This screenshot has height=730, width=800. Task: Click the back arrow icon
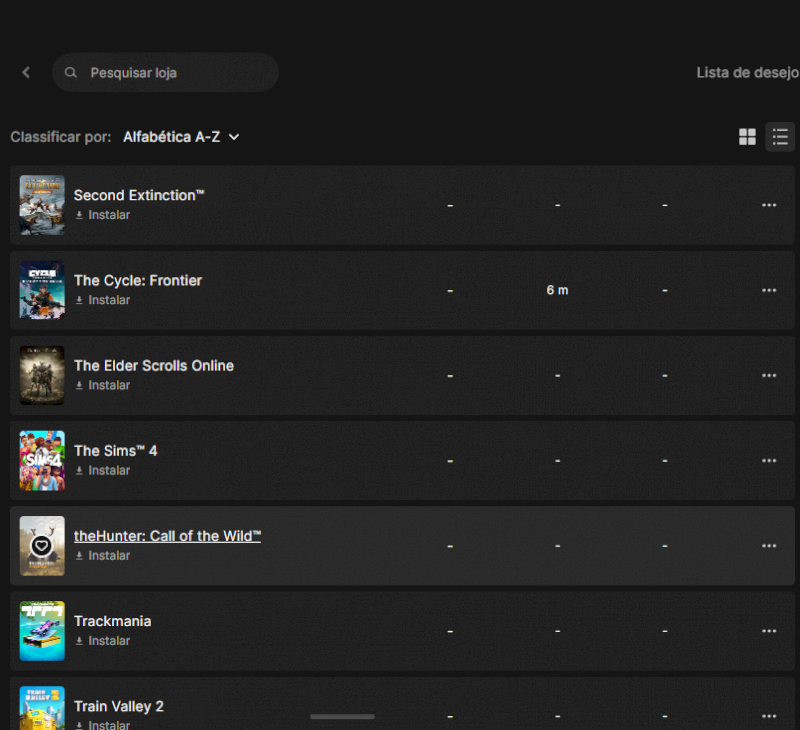(26, 72)
